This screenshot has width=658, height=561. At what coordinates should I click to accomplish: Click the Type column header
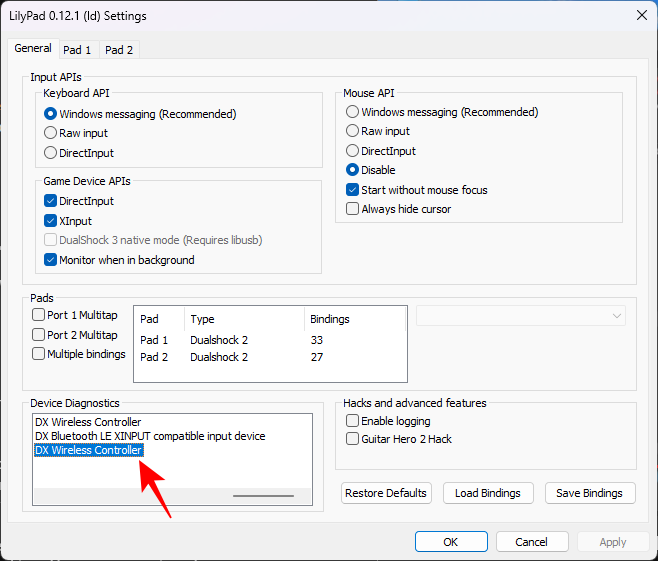[244, 319]
